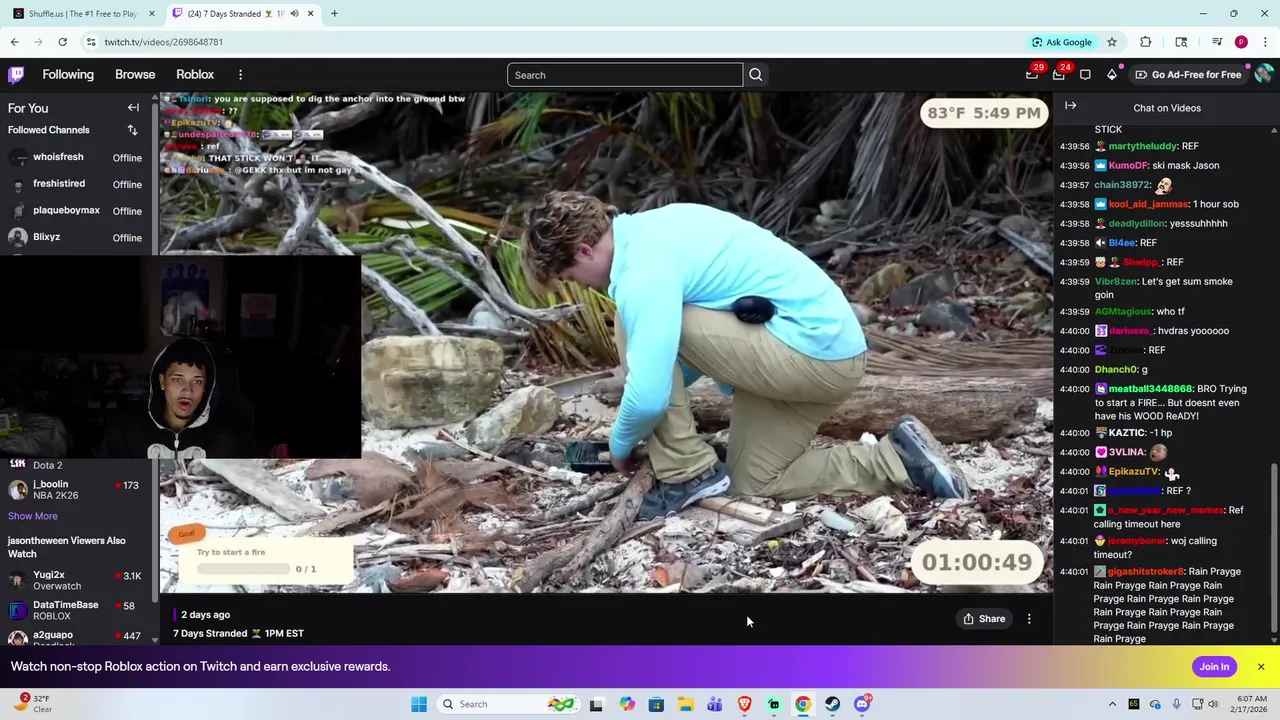Click Ask Google lens button
Screen dimensions: 1280x720
tap(1061, 42)
